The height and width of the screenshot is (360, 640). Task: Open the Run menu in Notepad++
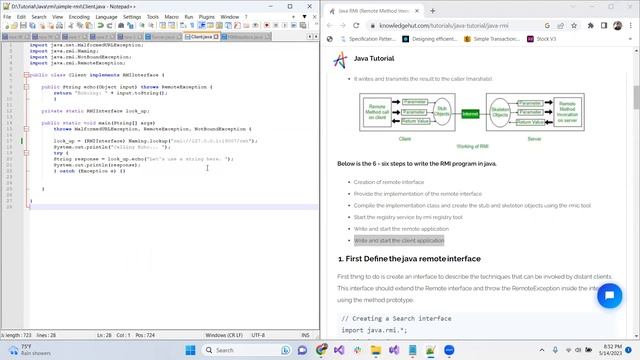189,17
